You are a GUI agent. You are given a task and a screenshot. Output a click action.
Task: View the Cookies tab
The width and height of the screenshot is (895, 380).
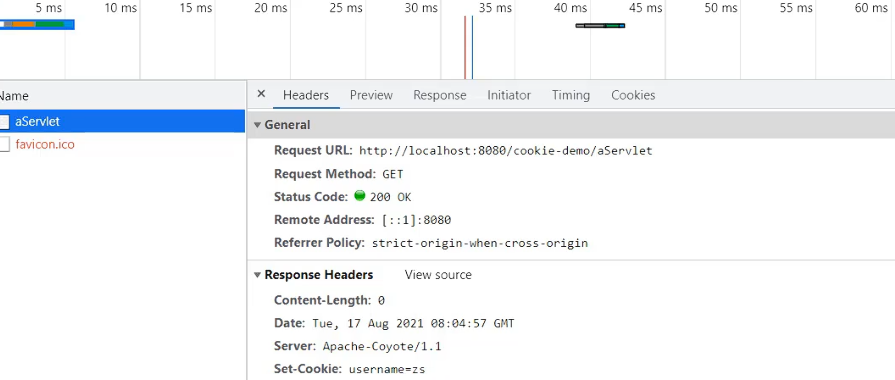[x=633, y=95]
